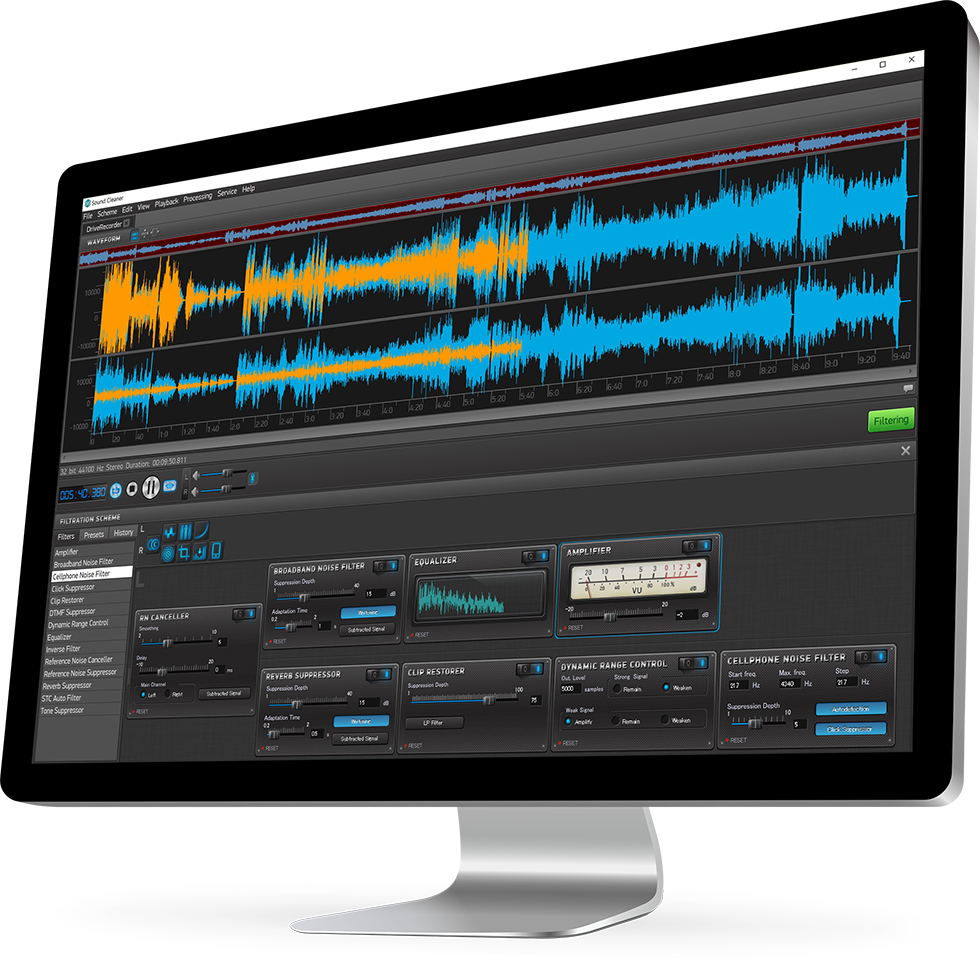Image resolution: width=980 pixels, height=960 pixels.
Task: Select Weaken radio for Strong Signal
Action: pyautogui.click(x=667, y=687)
